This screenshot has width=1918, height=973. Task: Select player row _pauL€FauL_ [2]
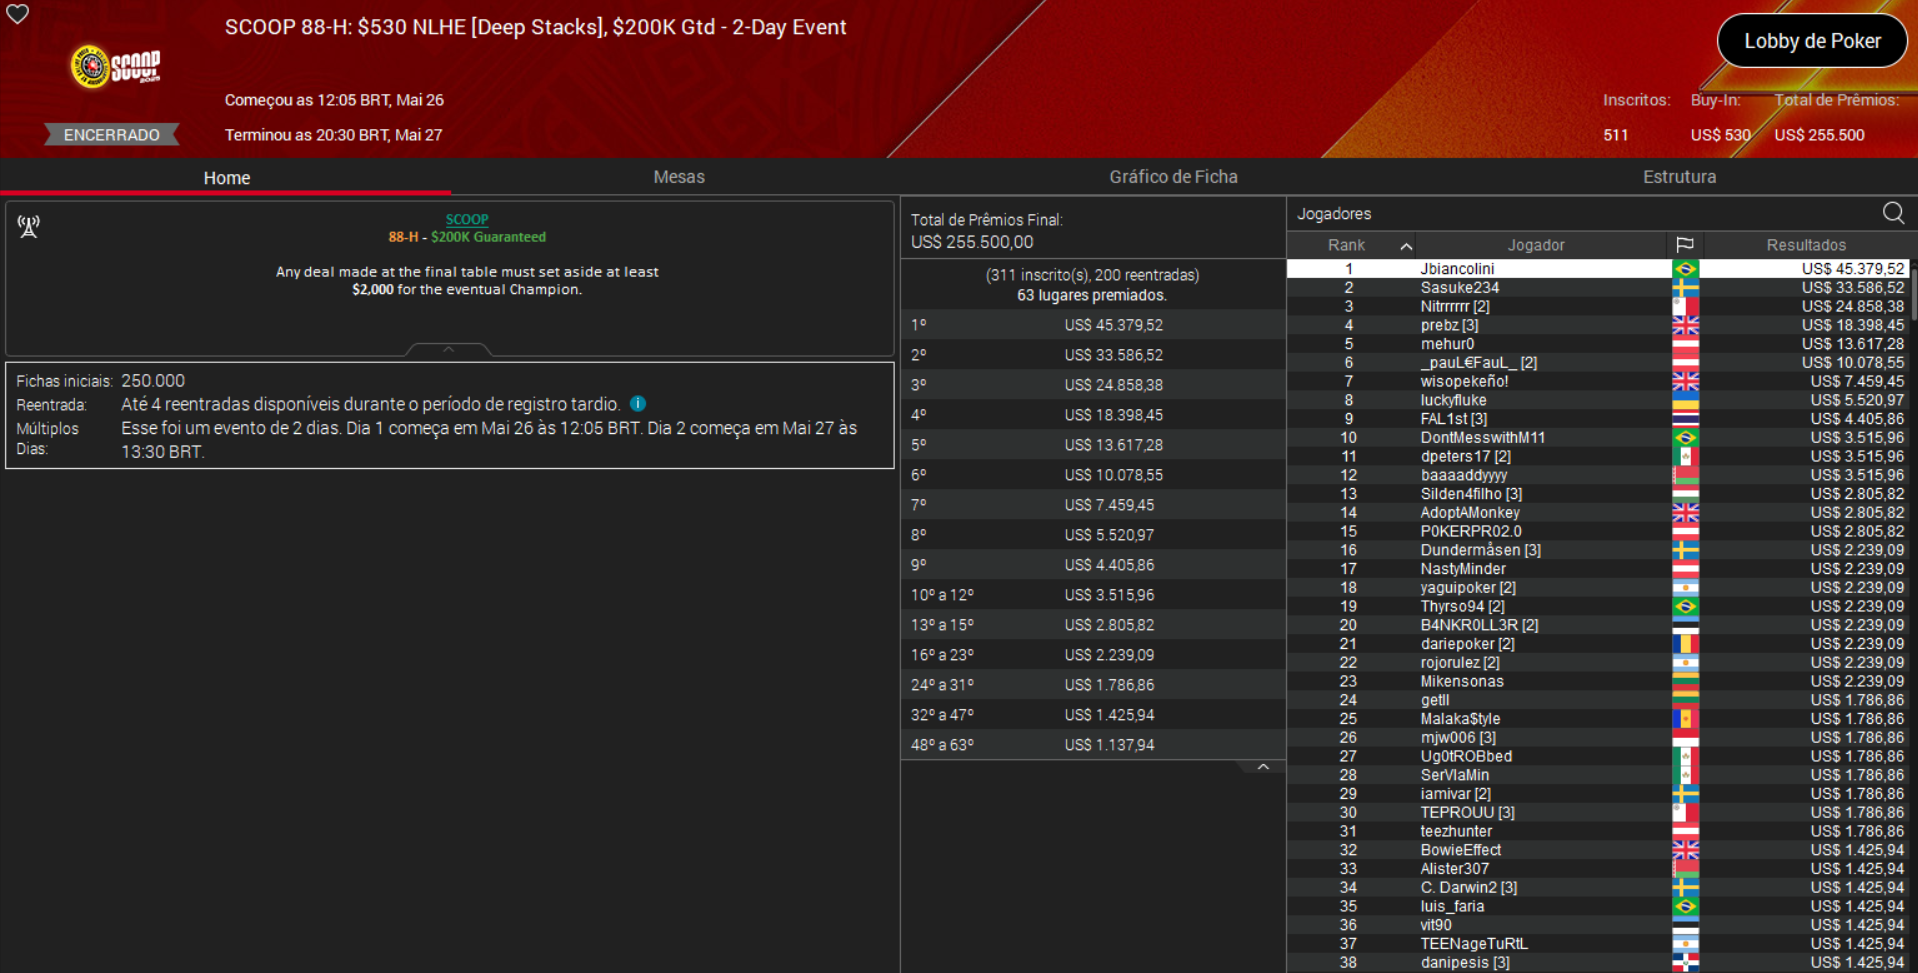point(1597,363)
